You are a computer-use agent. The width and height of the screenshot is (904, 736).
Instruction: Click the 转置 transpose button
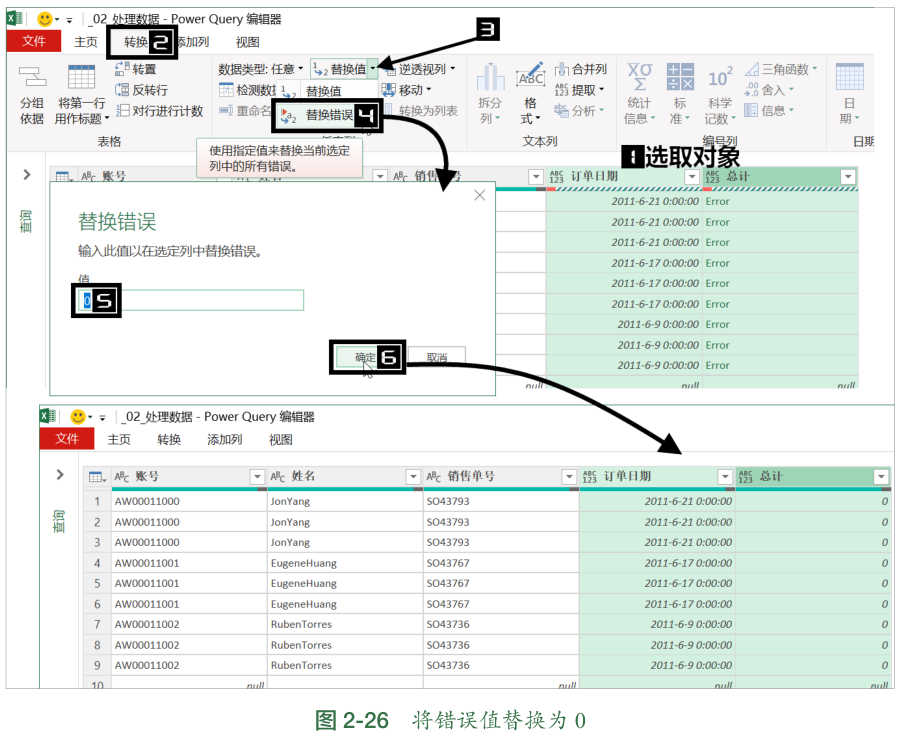pos(135,69)
